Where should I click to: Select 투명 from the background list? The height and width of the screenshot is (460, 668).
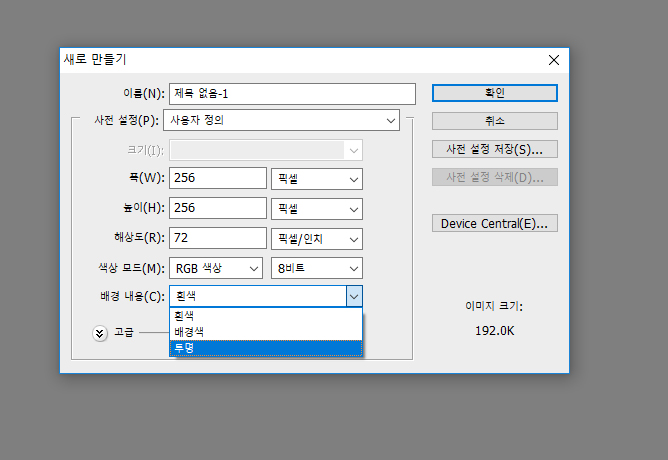pos(266,348)
